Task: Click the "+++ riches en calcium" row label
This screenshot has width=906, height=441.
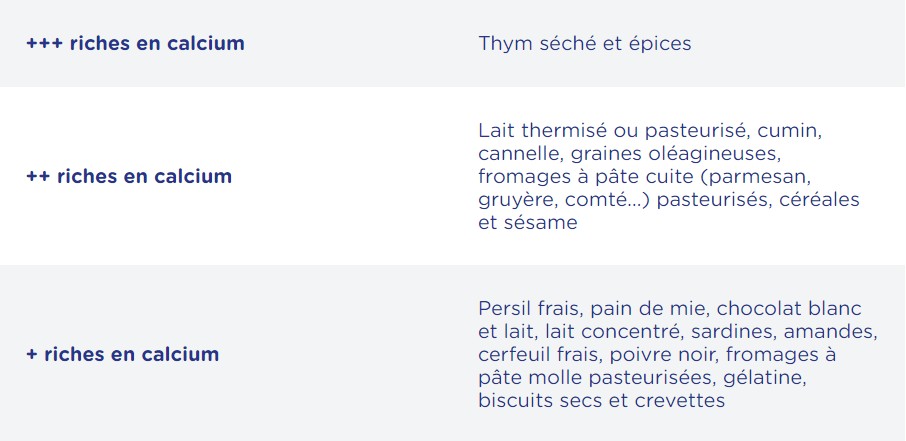Action: click(135, 44)
